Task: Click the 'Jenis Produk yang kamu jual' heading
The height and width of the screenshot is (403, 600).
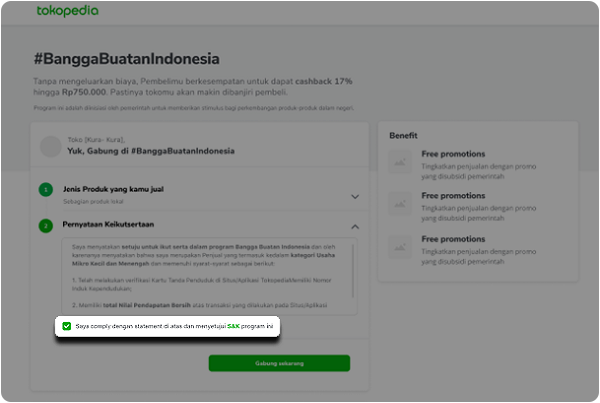Action: pos(113,189)
